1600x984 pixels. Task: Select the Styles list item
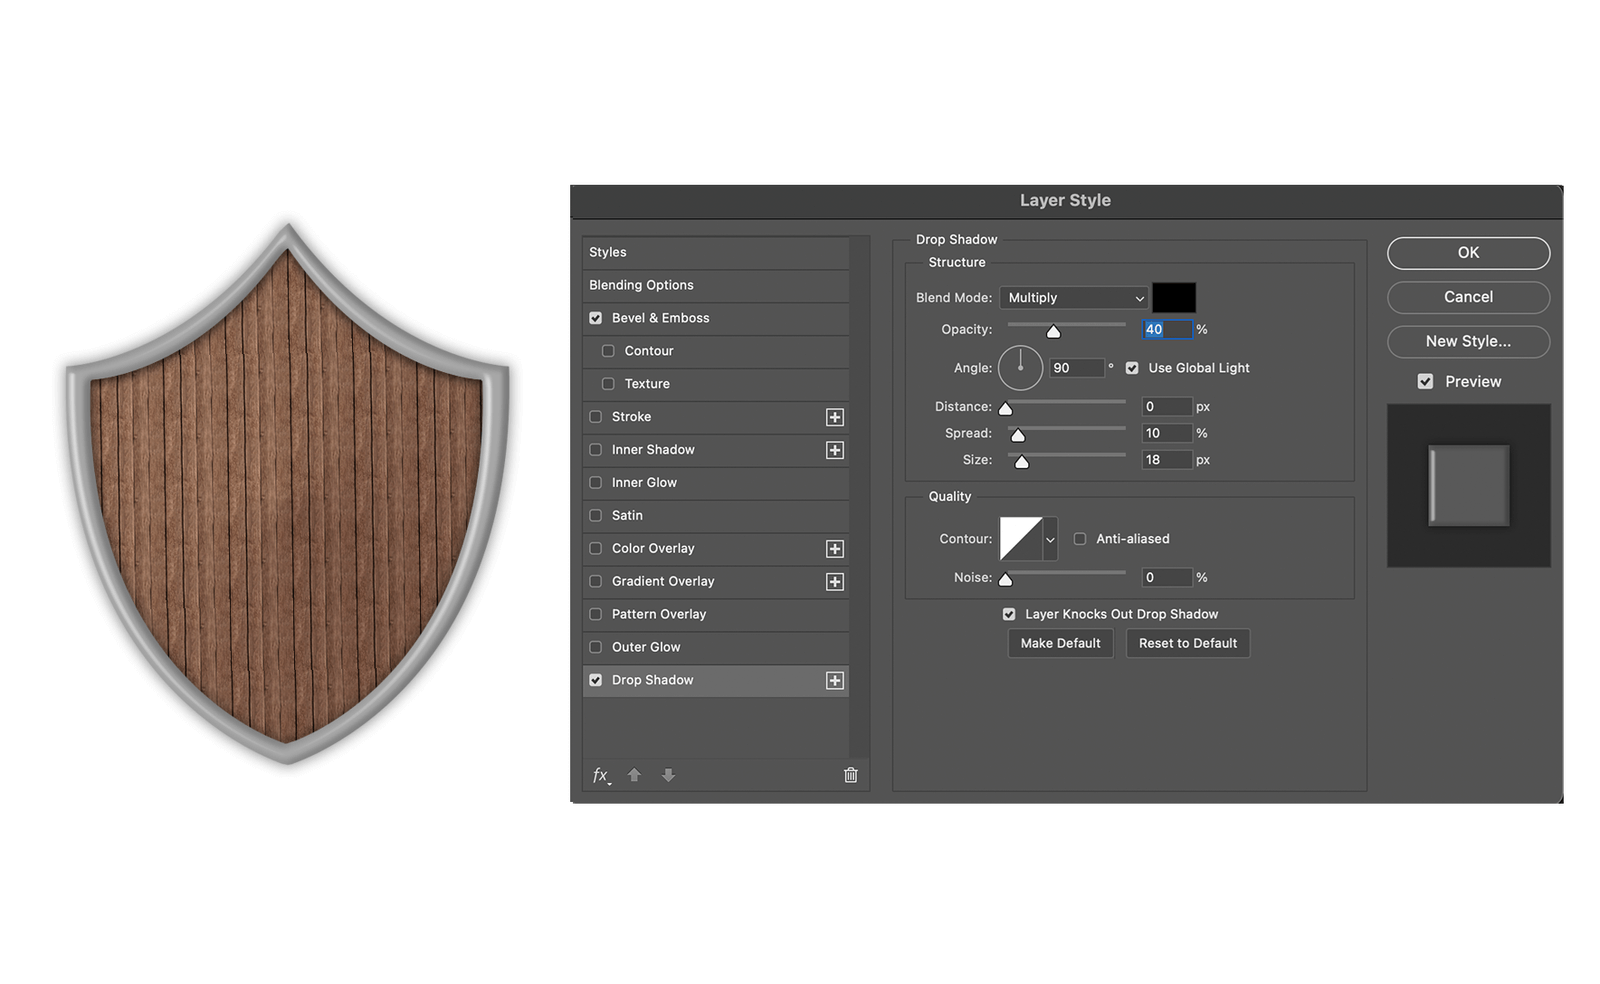click(716, 253)
